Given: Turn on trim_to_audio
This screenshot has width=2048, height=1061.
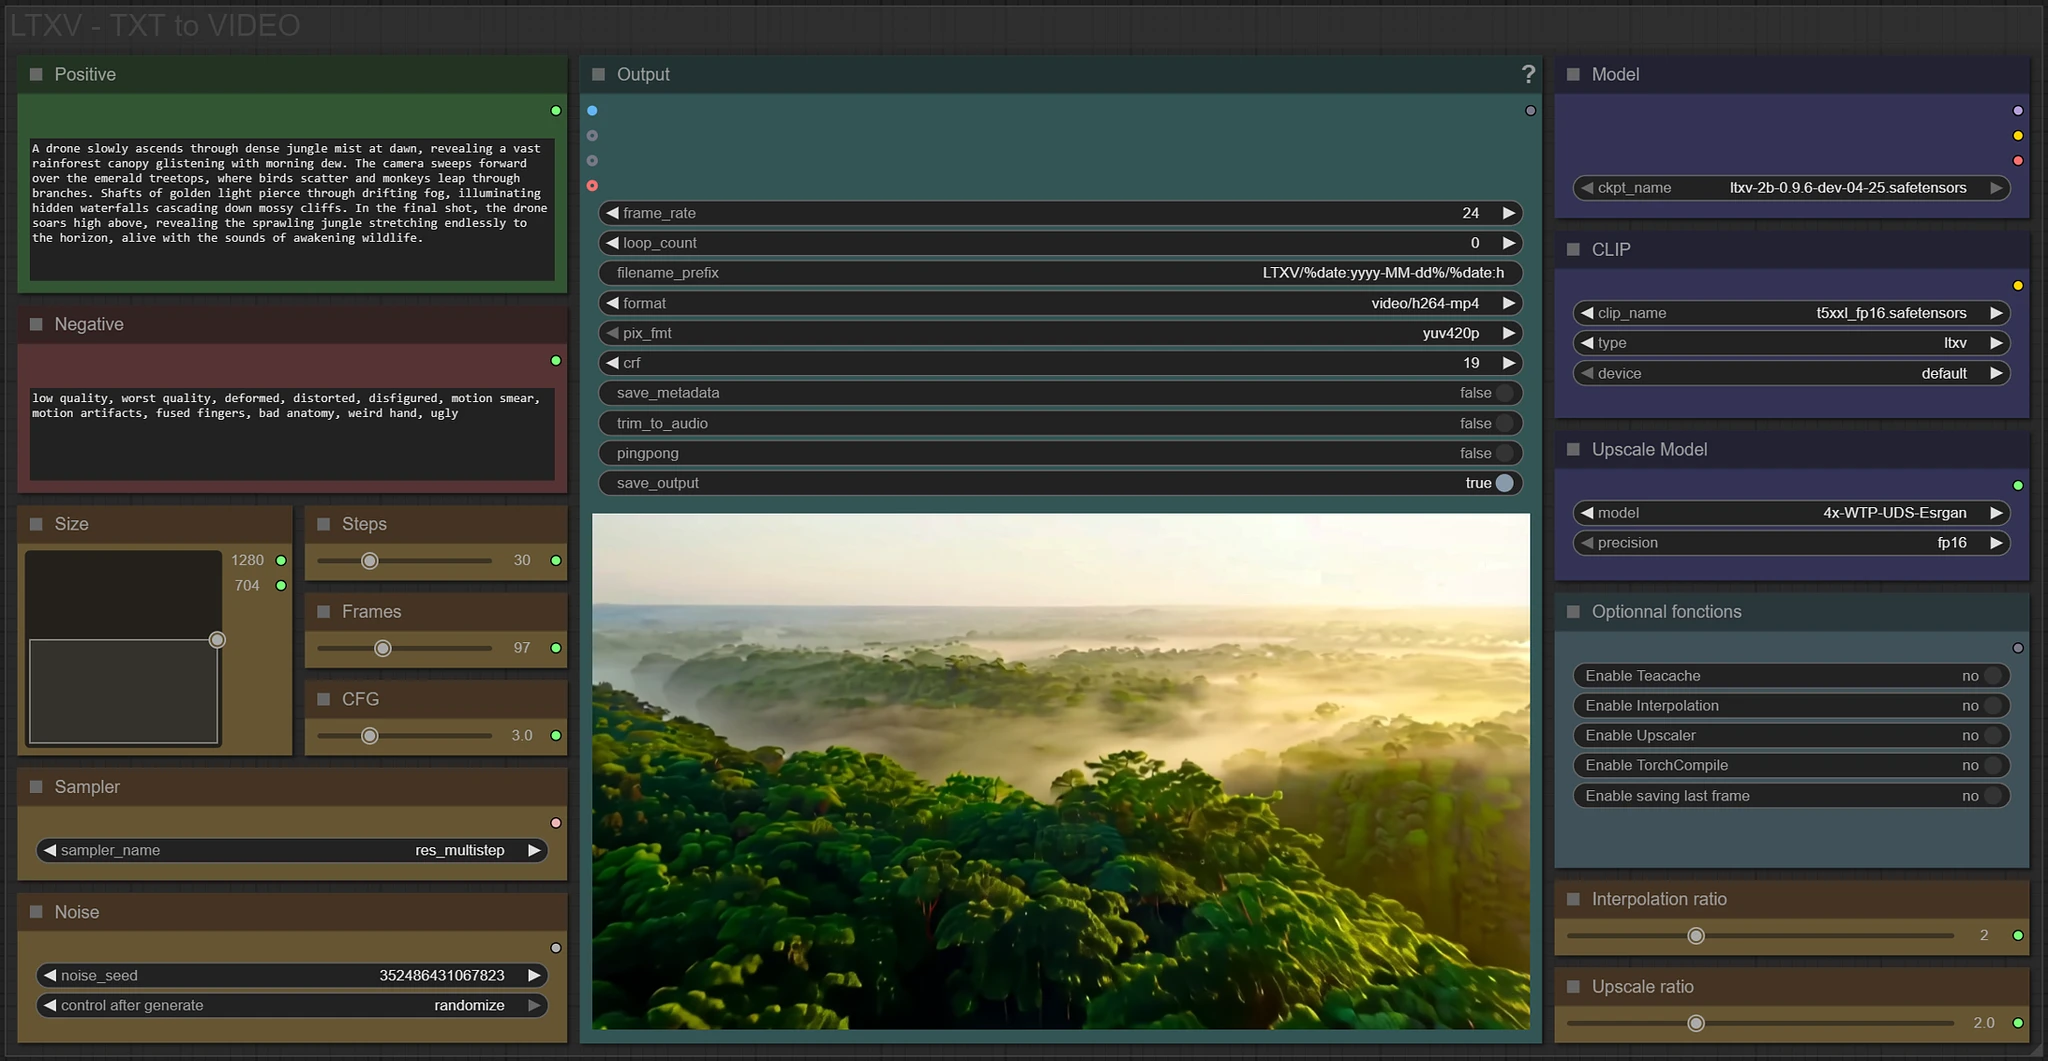Looking at the screenshot, I should coord(1504,423).
